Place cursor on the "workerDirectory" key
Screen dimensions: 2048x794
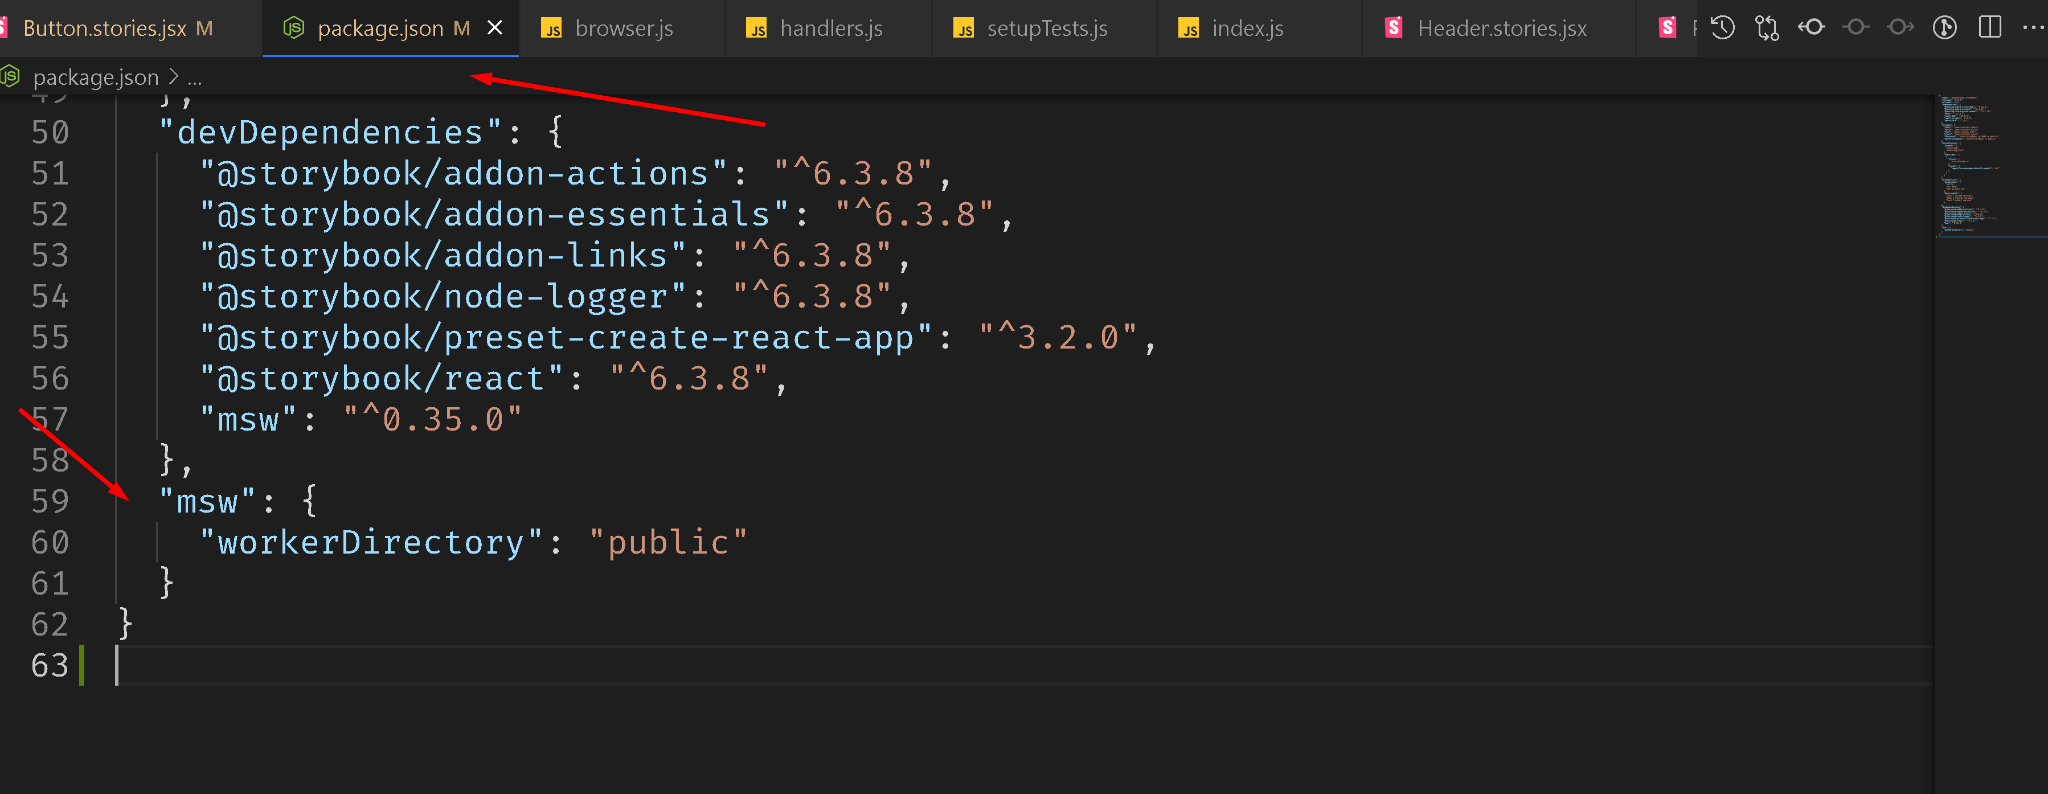point(371,542)
